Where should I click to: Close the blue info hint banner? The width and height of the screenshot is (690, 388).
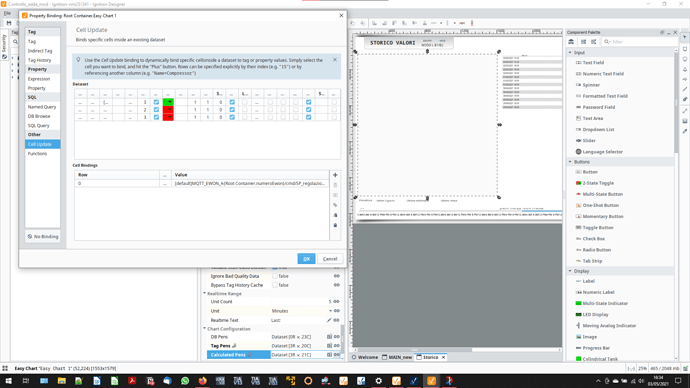335,59
